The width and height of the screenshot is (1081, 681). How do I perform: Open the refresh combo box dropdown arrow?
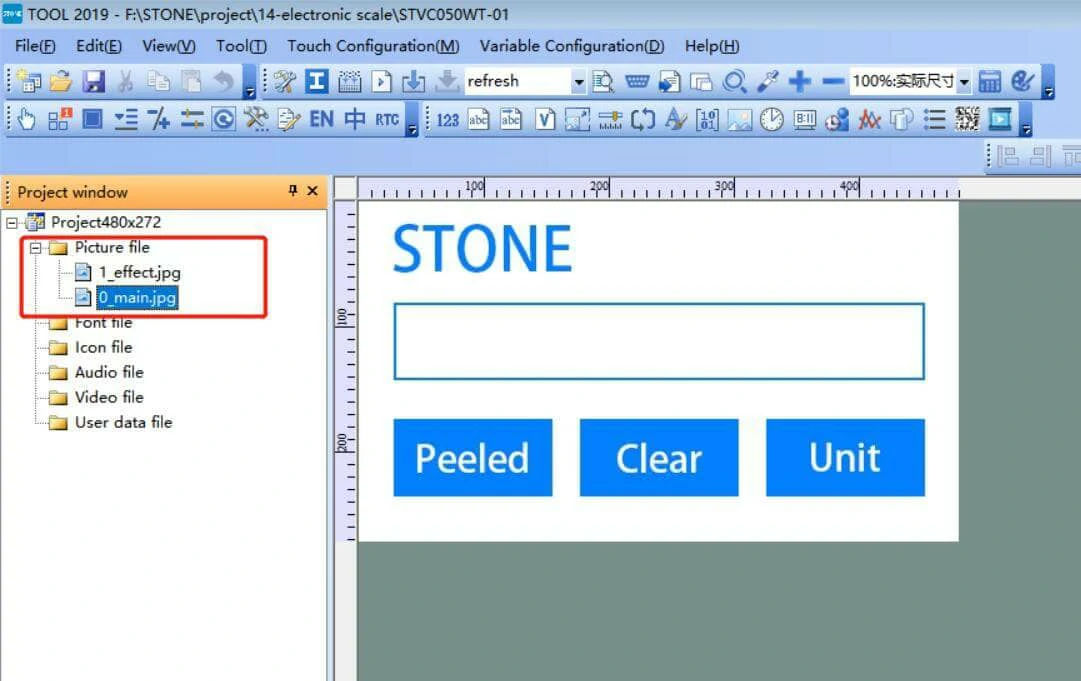[578, 82]
